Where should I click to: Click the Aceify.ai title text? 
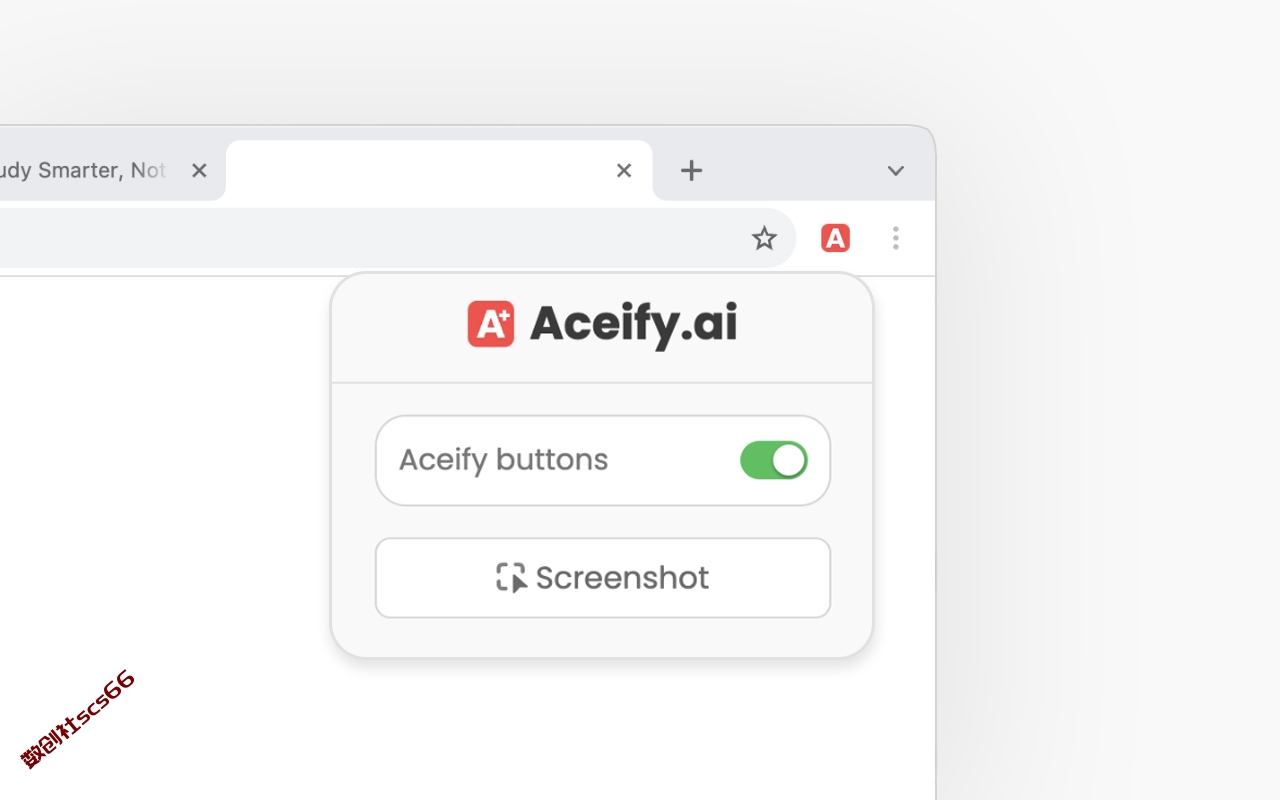coord(633,325)
